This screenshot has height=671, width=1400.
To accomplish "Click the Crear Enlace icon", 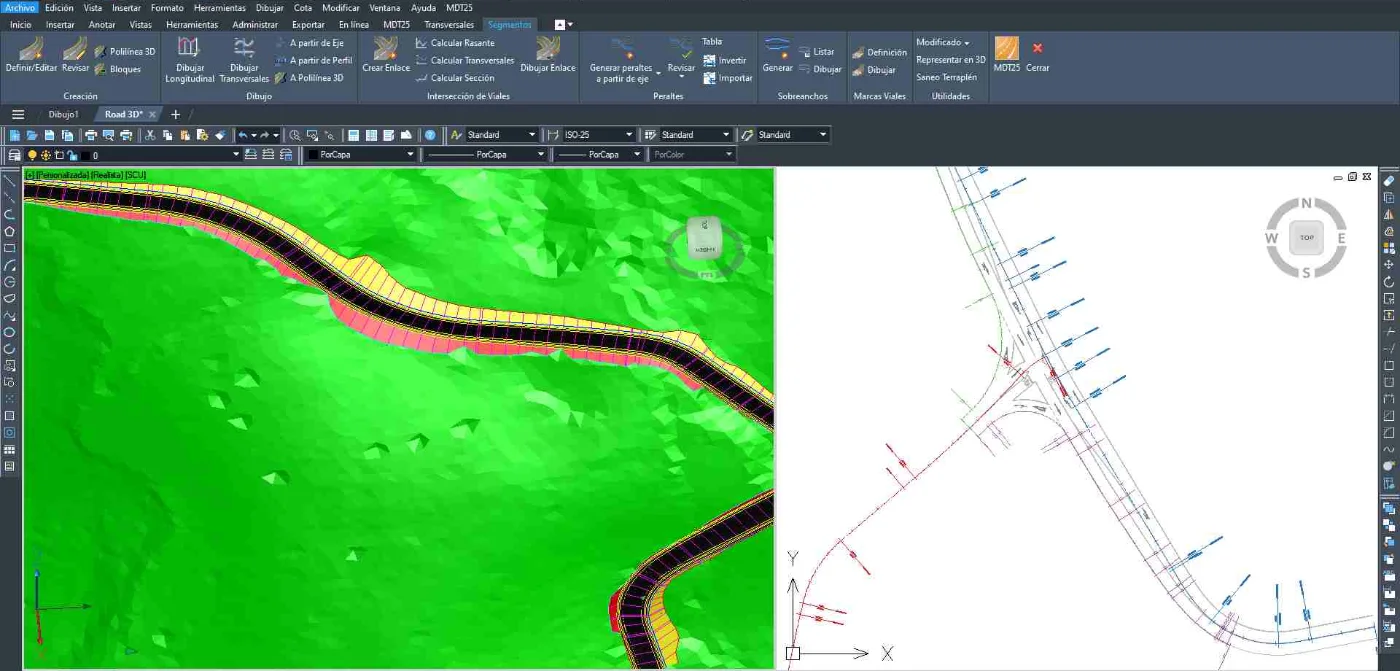I will click(x=386, y=48).
